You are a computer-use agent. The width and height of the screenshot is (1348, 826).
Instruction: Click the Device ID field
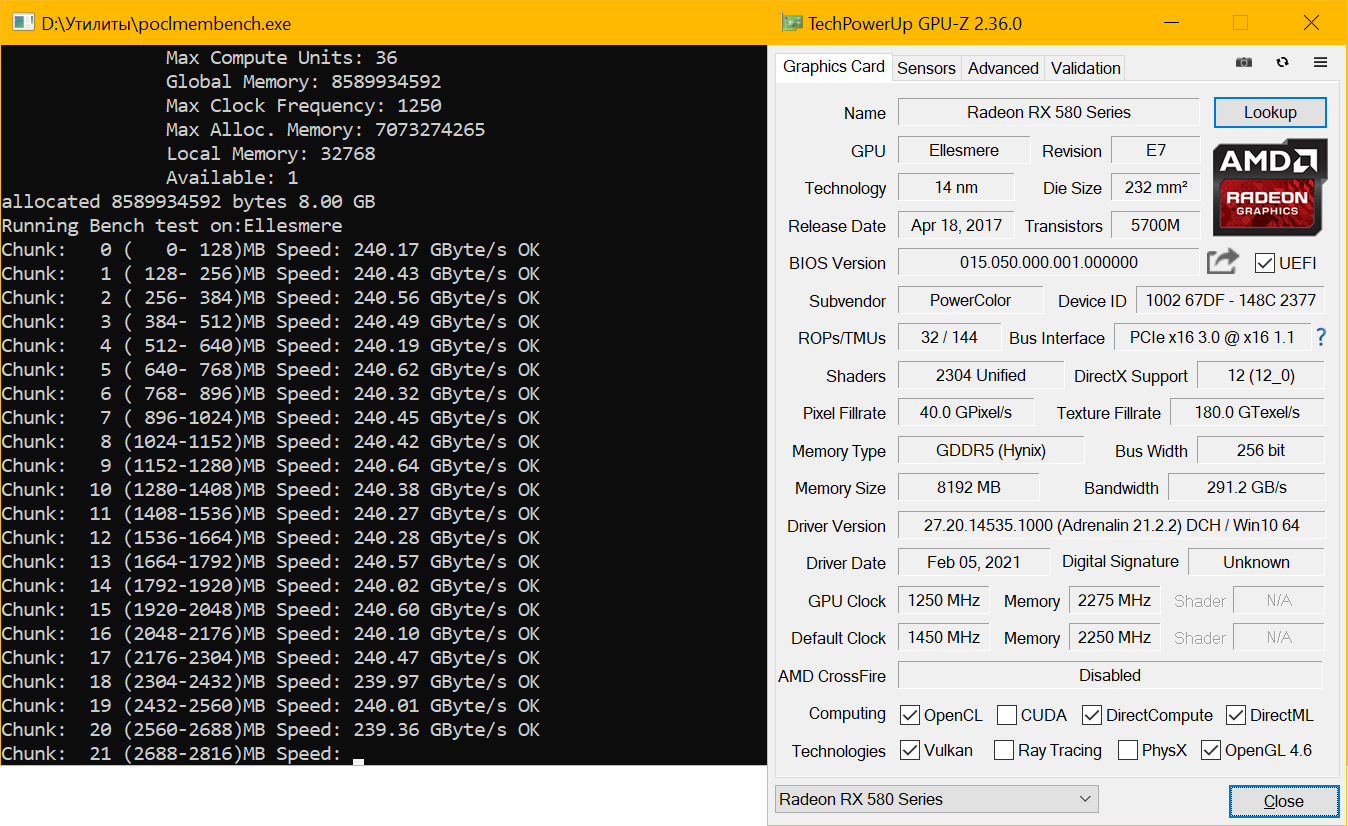coord(1230,300)
